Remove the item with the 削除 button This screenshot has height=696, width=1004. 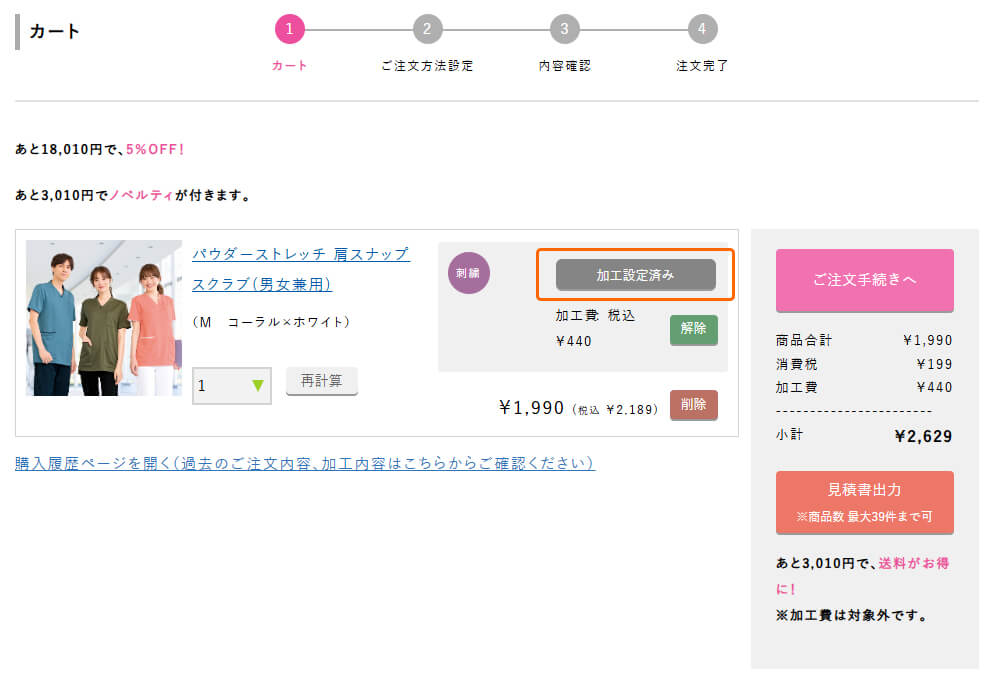(693, 405)
